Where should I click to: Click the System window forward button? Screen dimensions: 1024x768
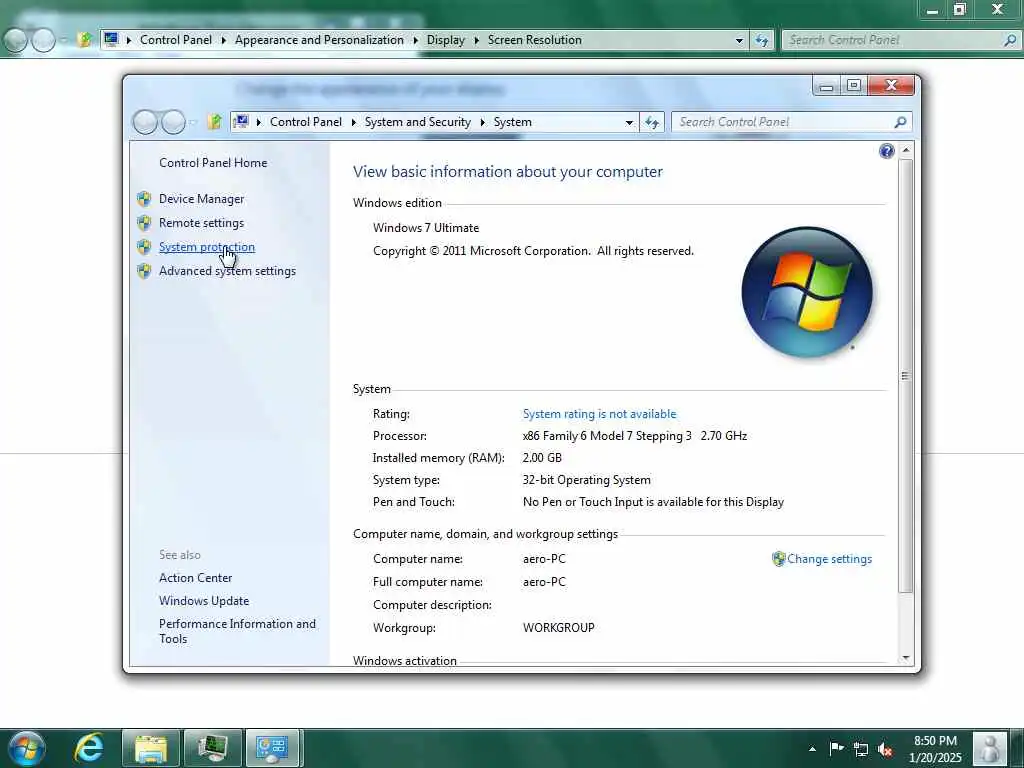tap(173, 122)
